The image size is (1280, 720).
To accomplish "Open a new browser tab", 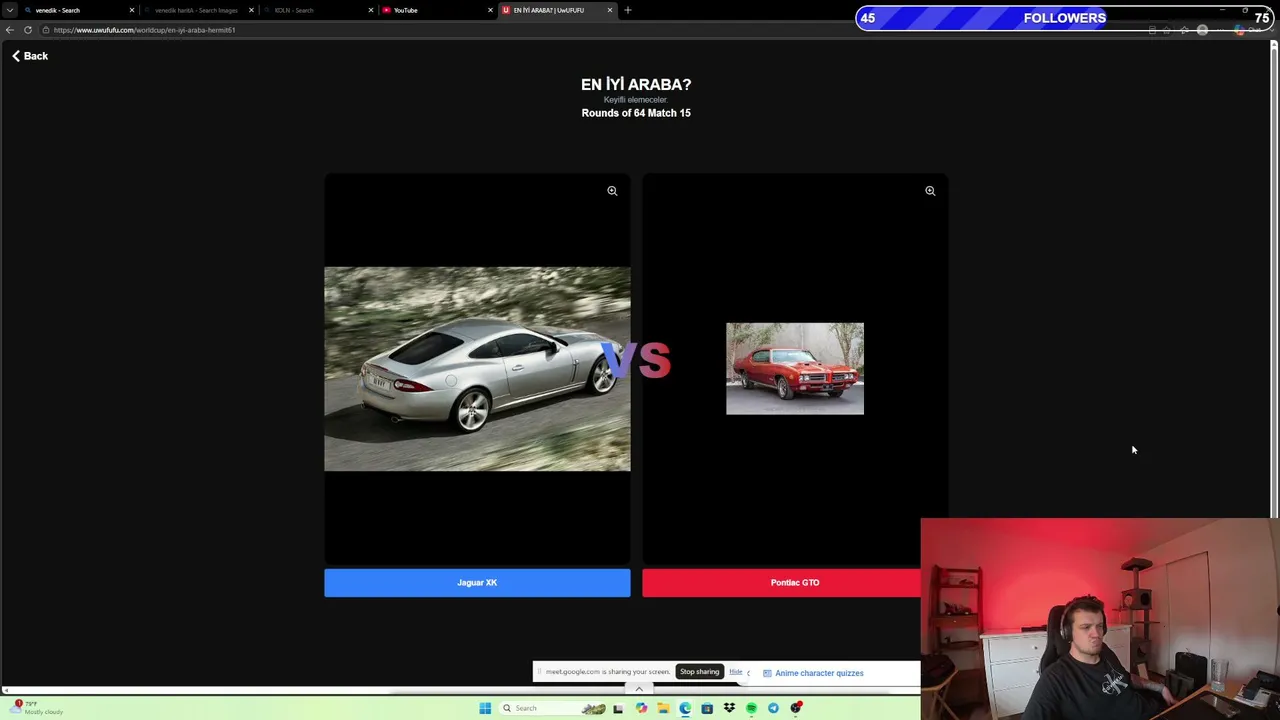I will (628, 10).
